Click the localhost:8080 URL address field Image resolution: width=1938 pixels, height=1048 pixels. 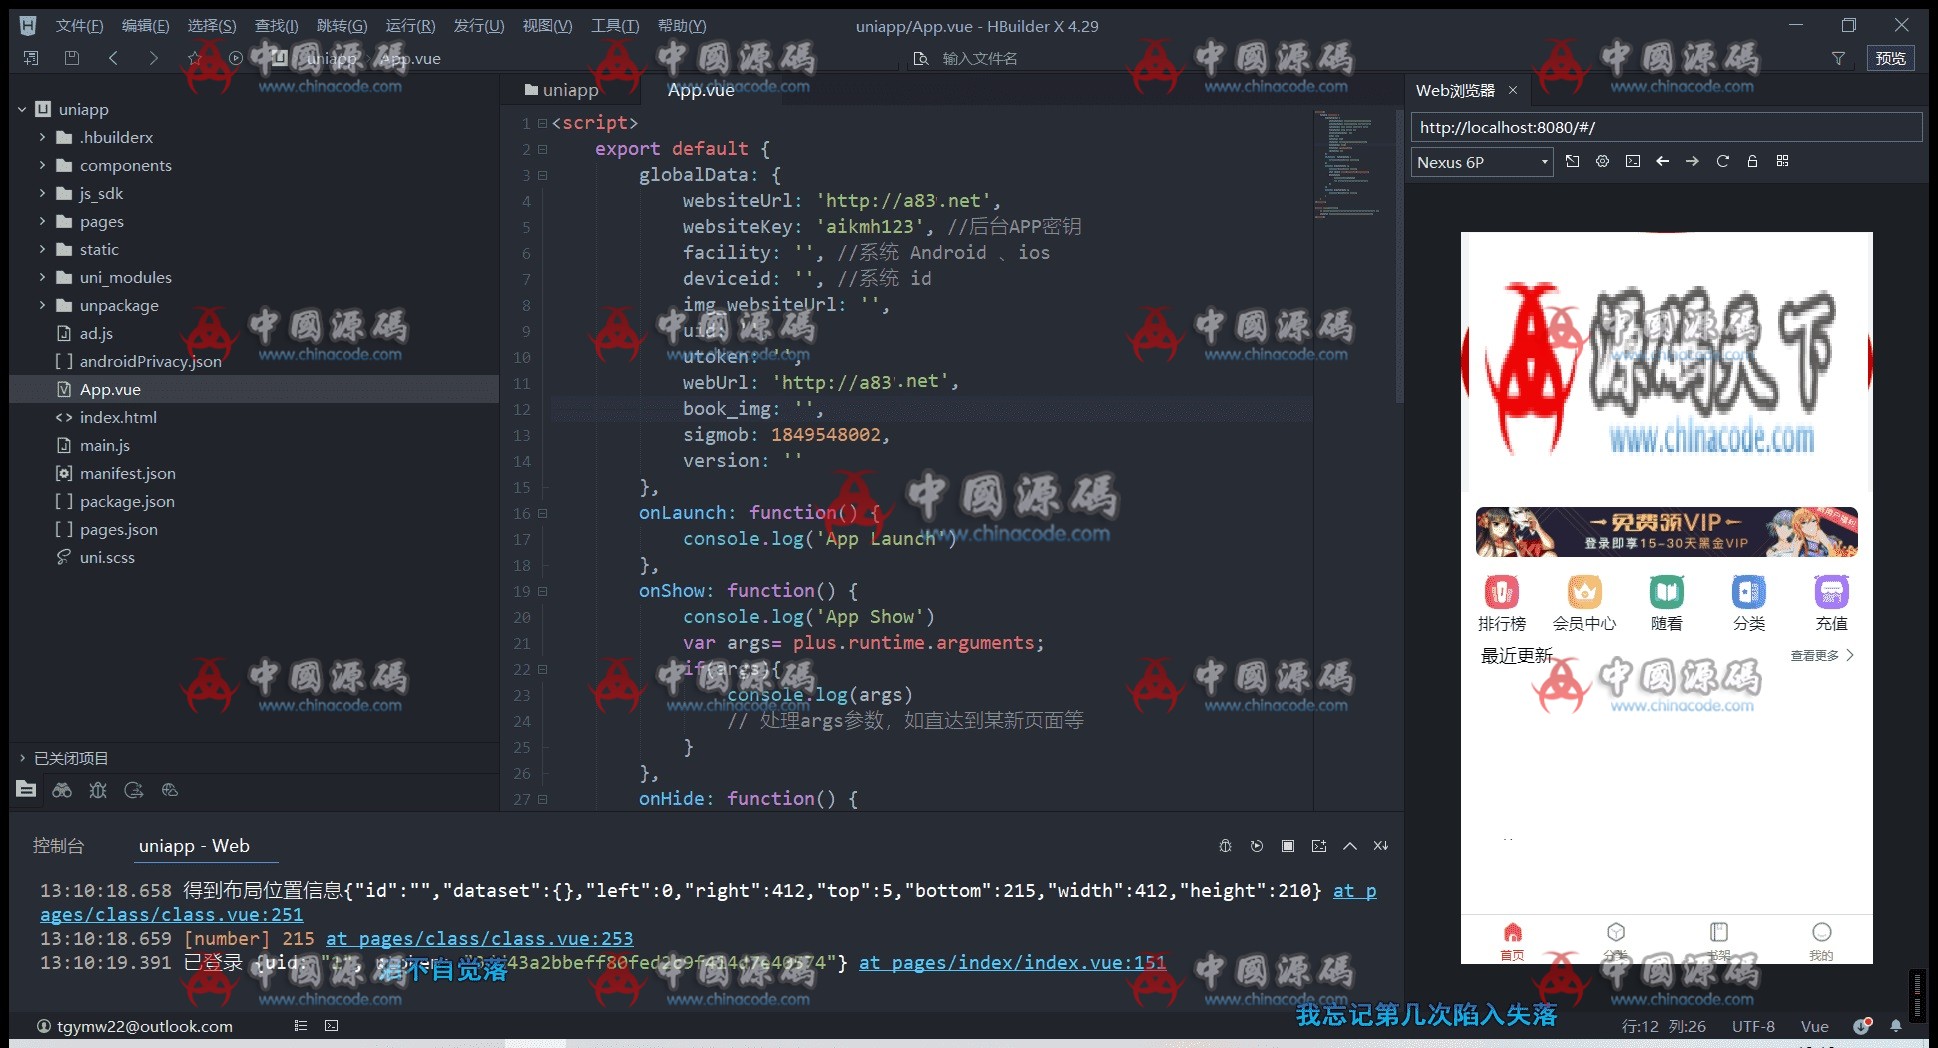coord(1665,128)
